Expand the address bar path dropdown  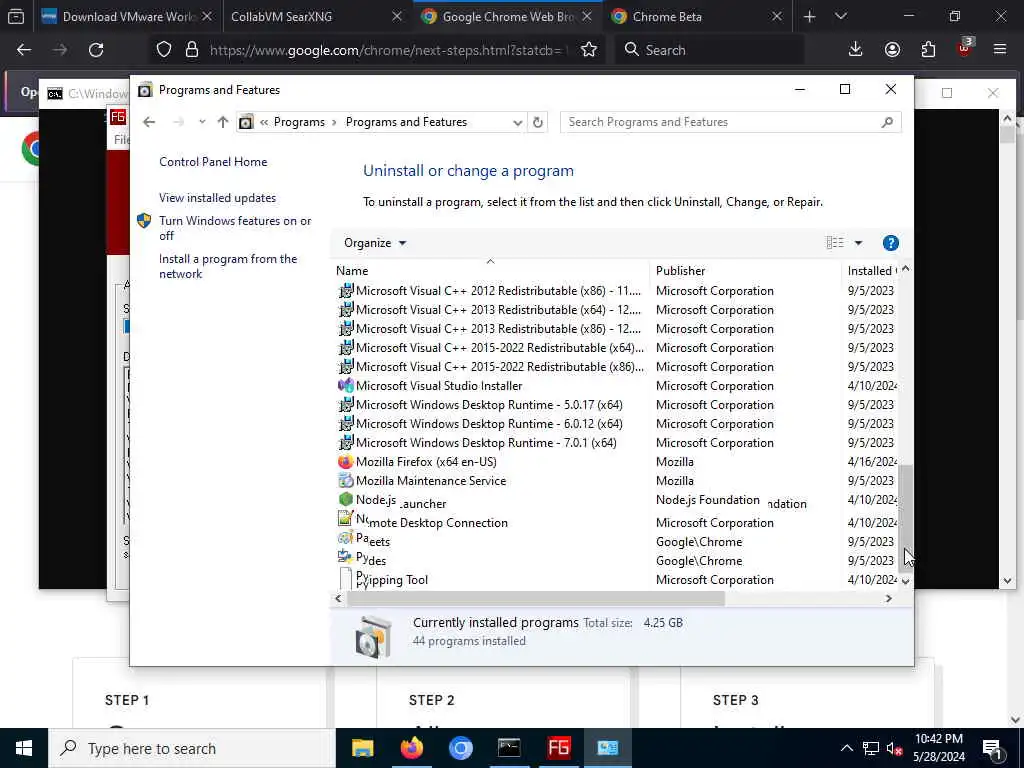pos(517,122)
